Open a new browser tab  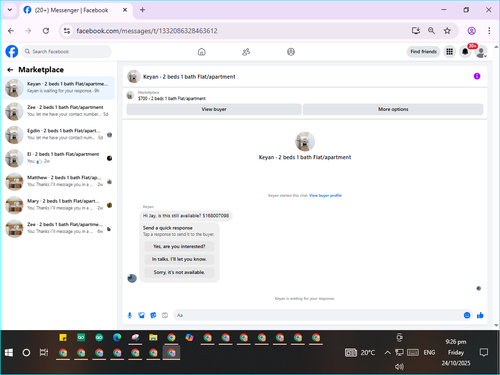(x=142, y=10)
